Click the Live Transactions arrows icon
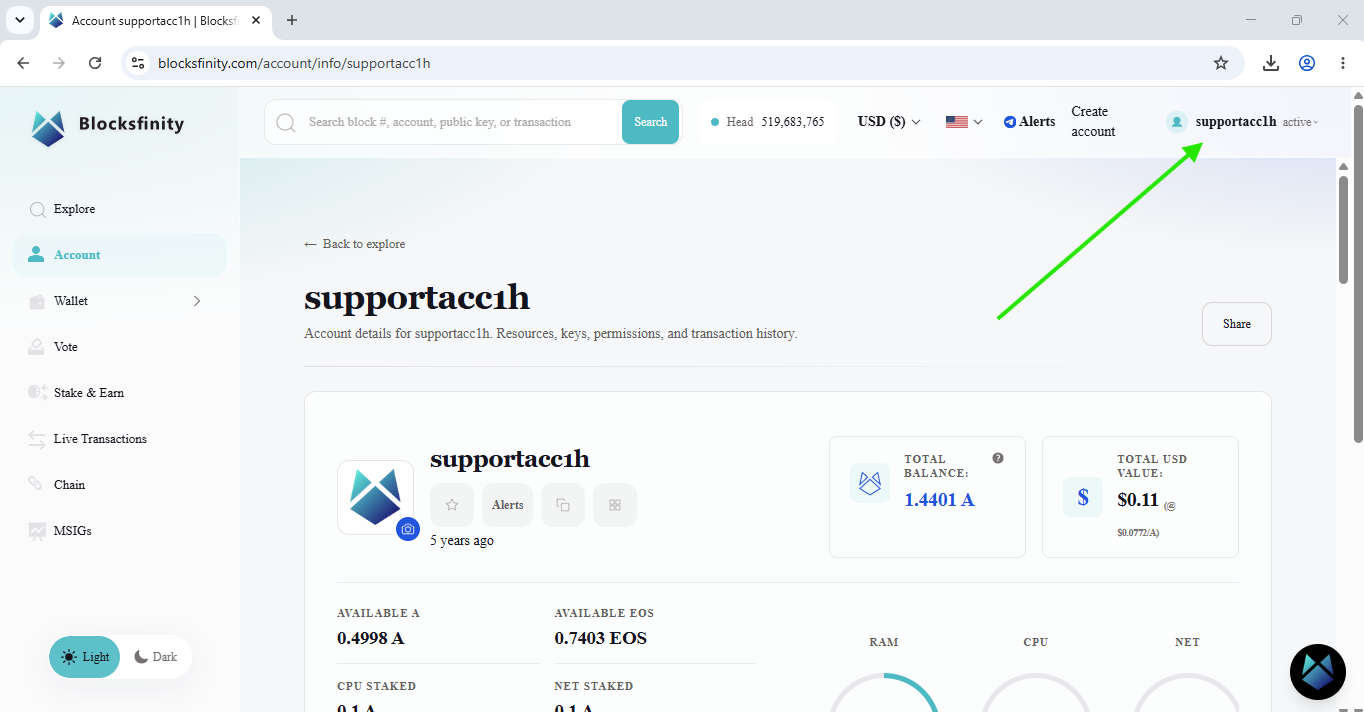 37,439
